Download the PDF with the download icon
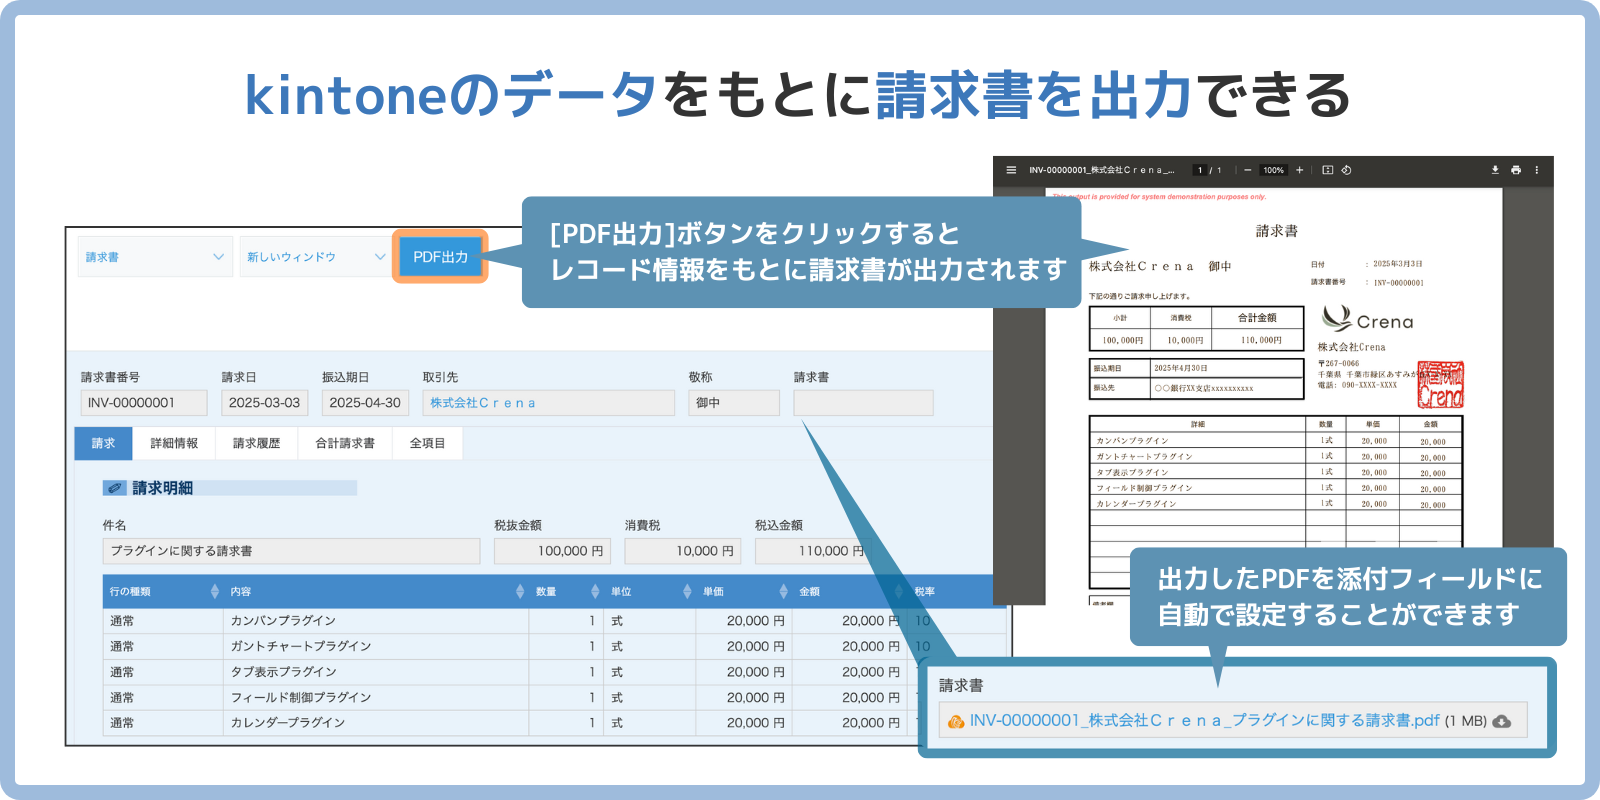 click(1495, 170)
